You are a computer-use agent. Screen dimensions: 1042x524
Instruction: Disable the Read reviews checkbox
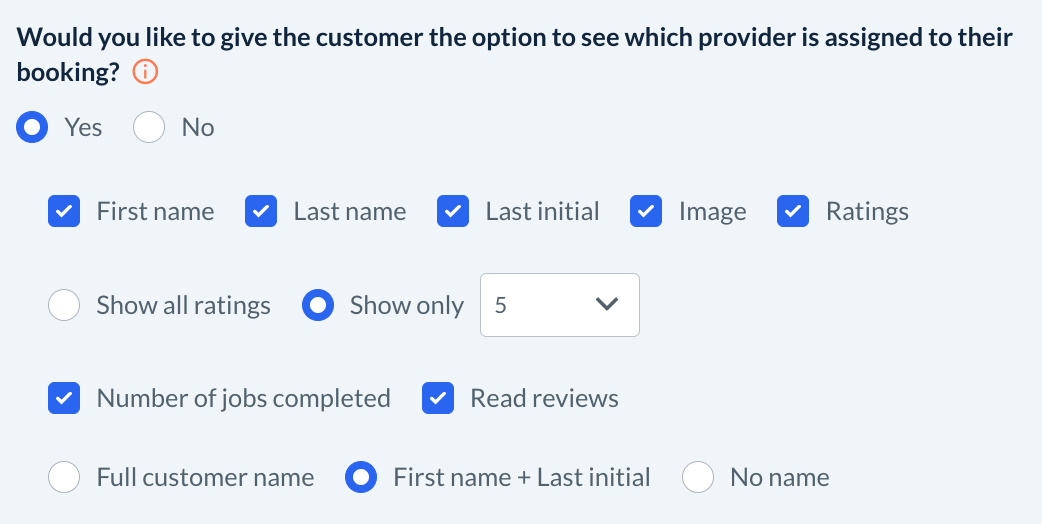pos(438,398)
